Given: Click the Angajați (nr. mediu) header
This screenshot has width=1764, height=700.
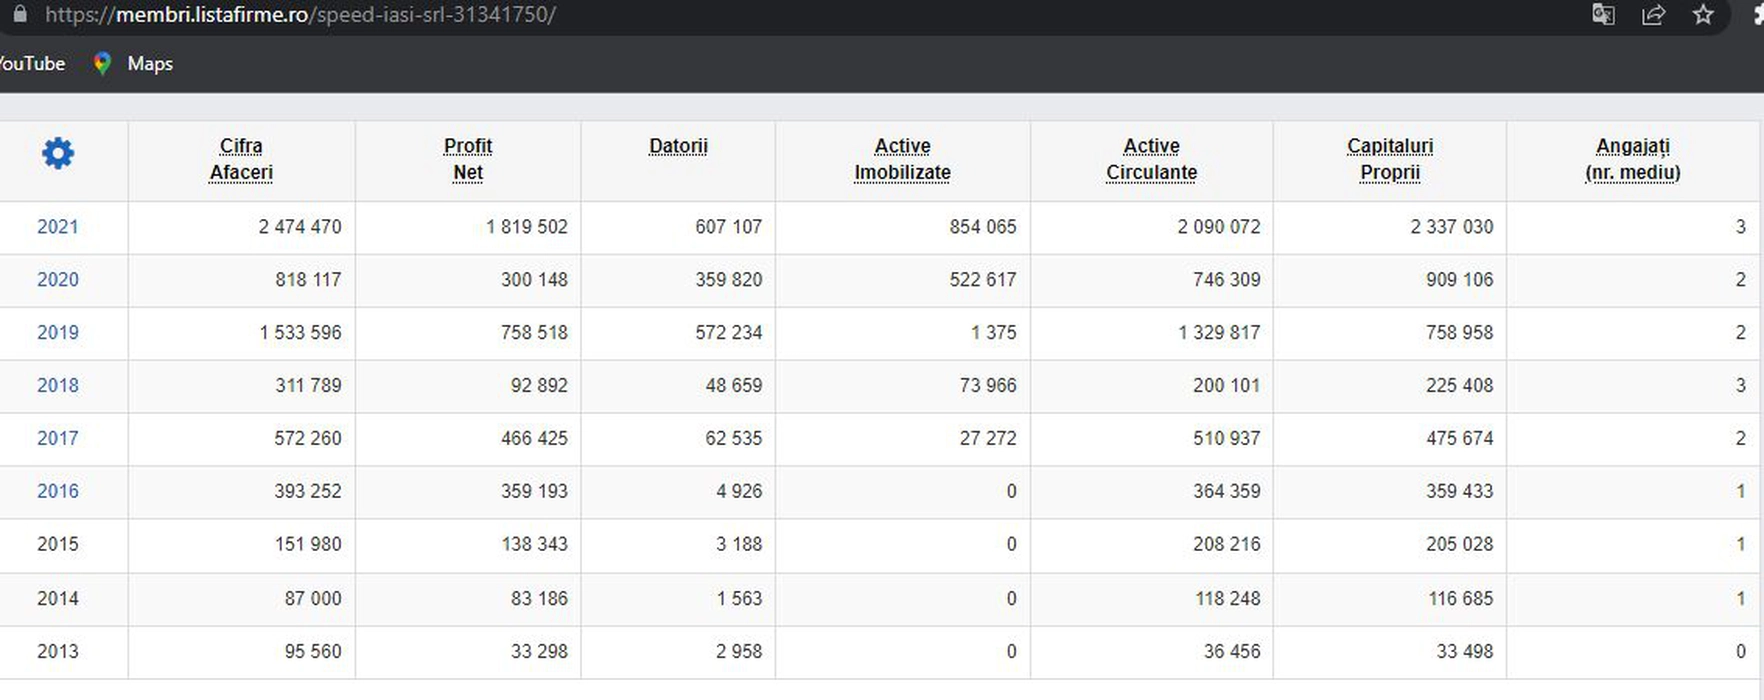Looking at the screenshot, I should tap(1632, 159).
